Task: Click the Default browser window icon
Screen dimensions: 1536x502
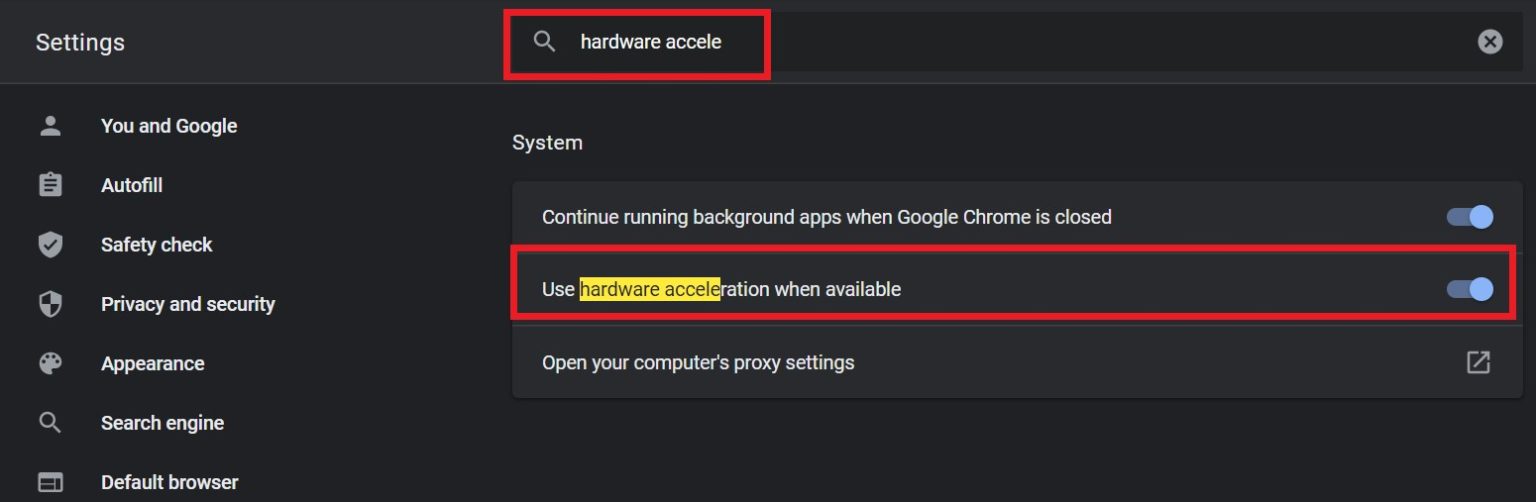Action: pyautogui.click(x=50, y=482)
